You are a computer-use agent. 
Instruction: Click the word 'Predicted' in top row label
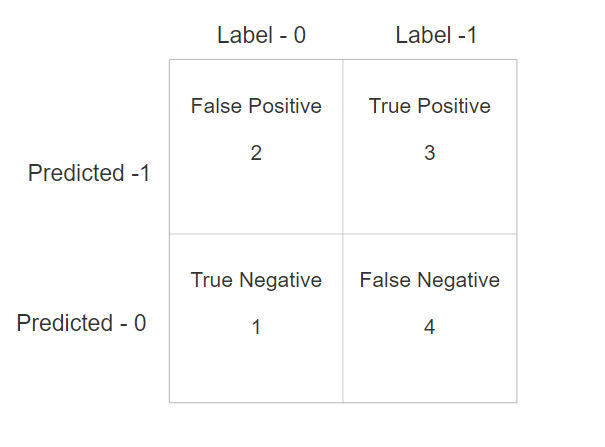tap(76, 172)
